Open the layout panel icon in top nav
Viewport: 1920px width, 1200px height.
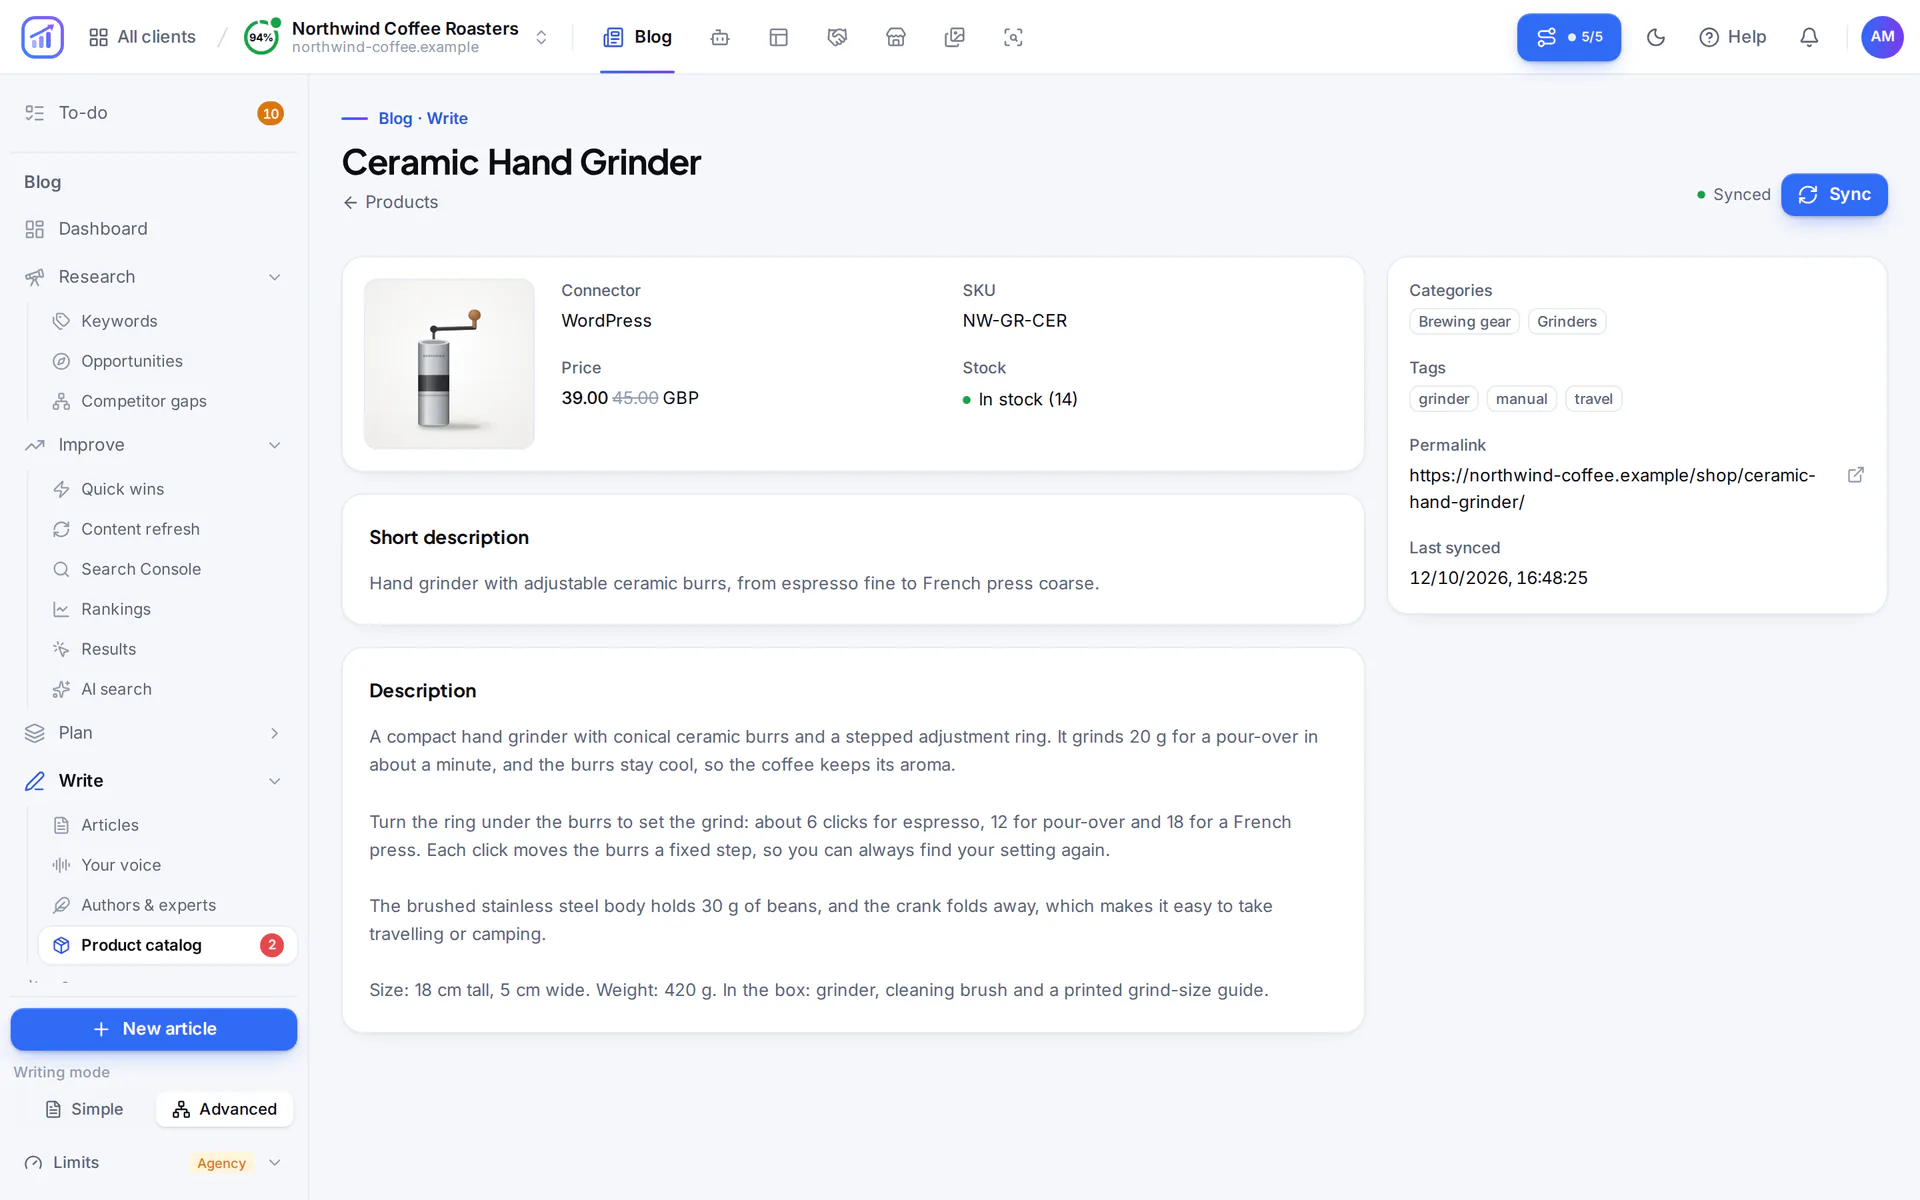(779, 37)
